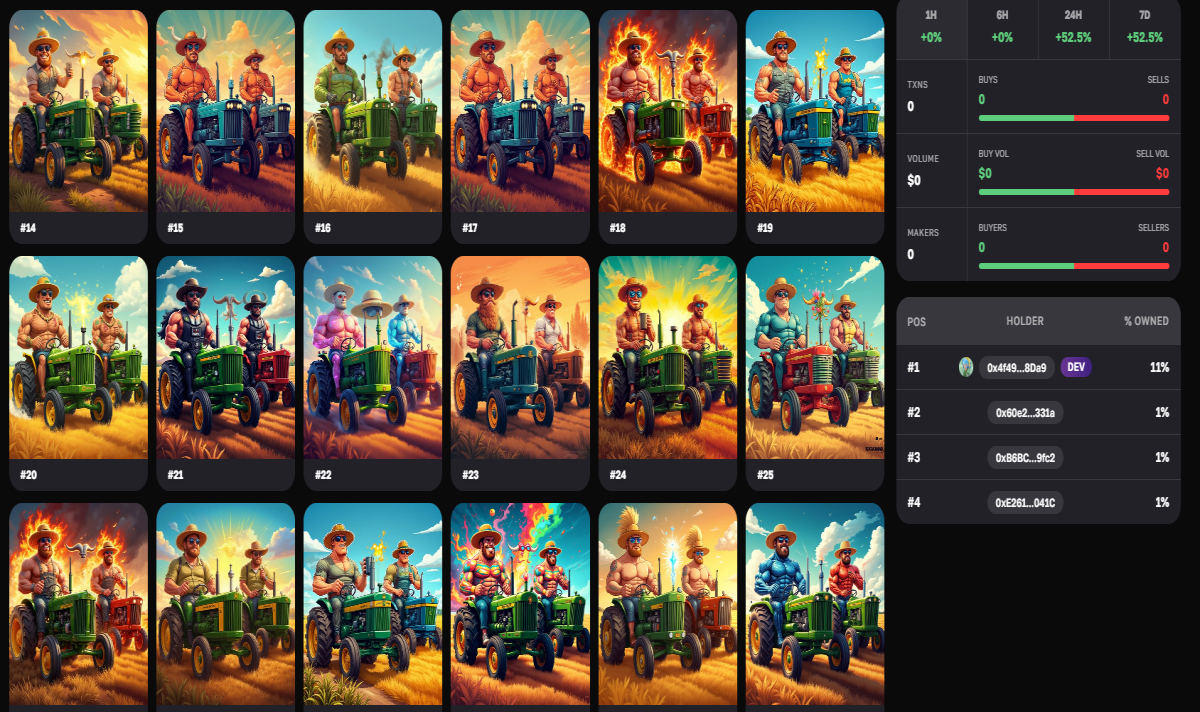Open holder address 0x60e2...331a
1200x712 pixels.
click(1025, 412)
